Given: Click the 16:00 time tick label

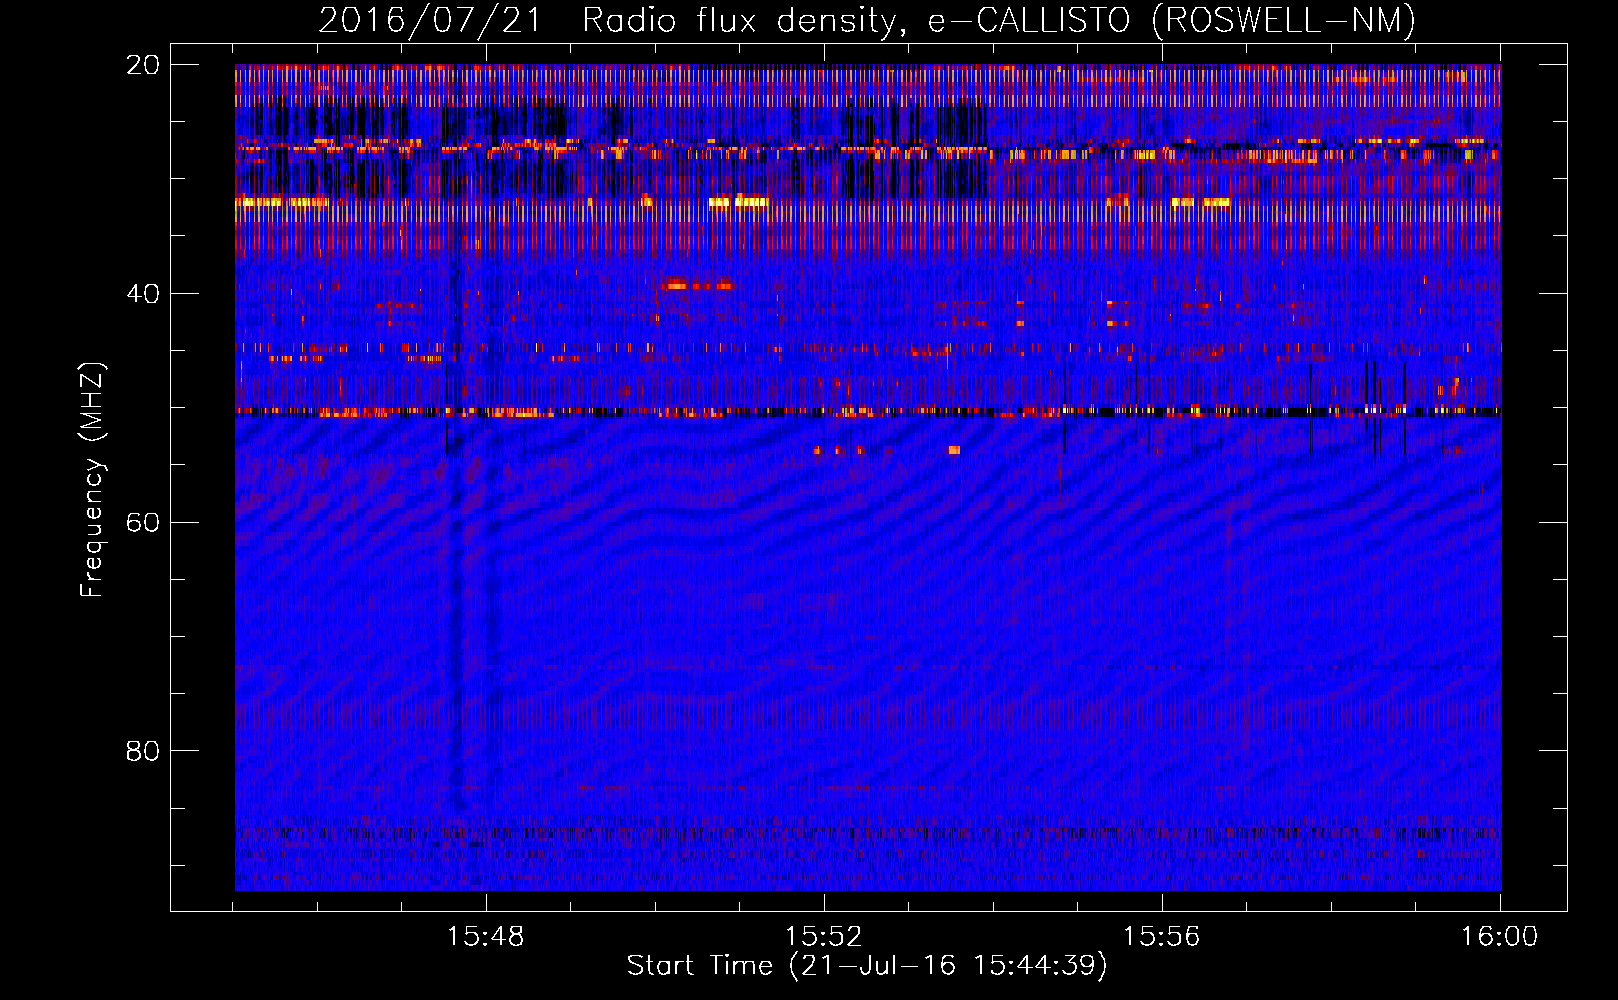Looking at the screenshot, I should tap(1499, 937).
